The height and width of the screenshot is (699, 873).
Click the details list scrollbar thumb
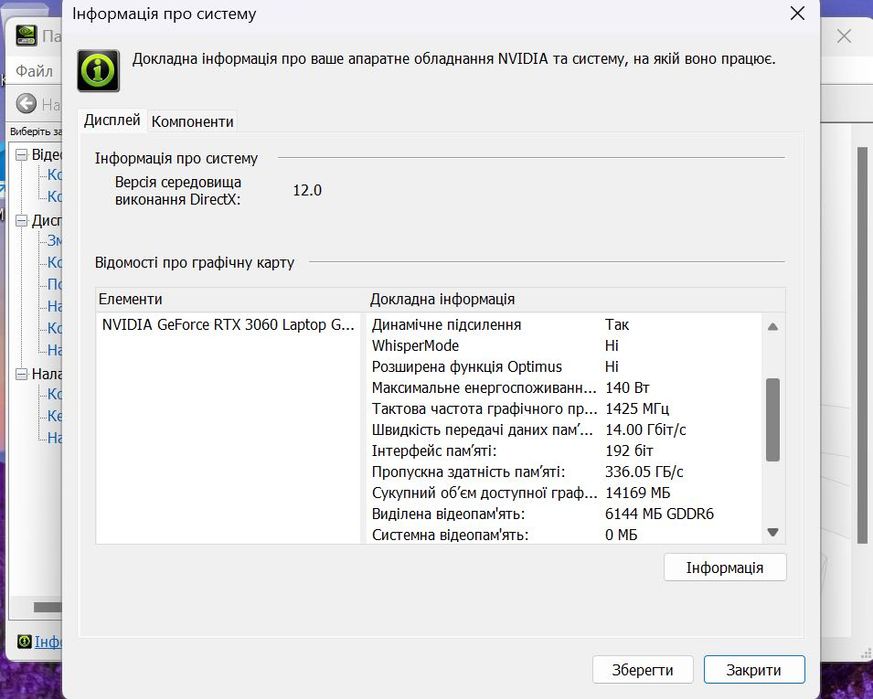click(773, 420)
